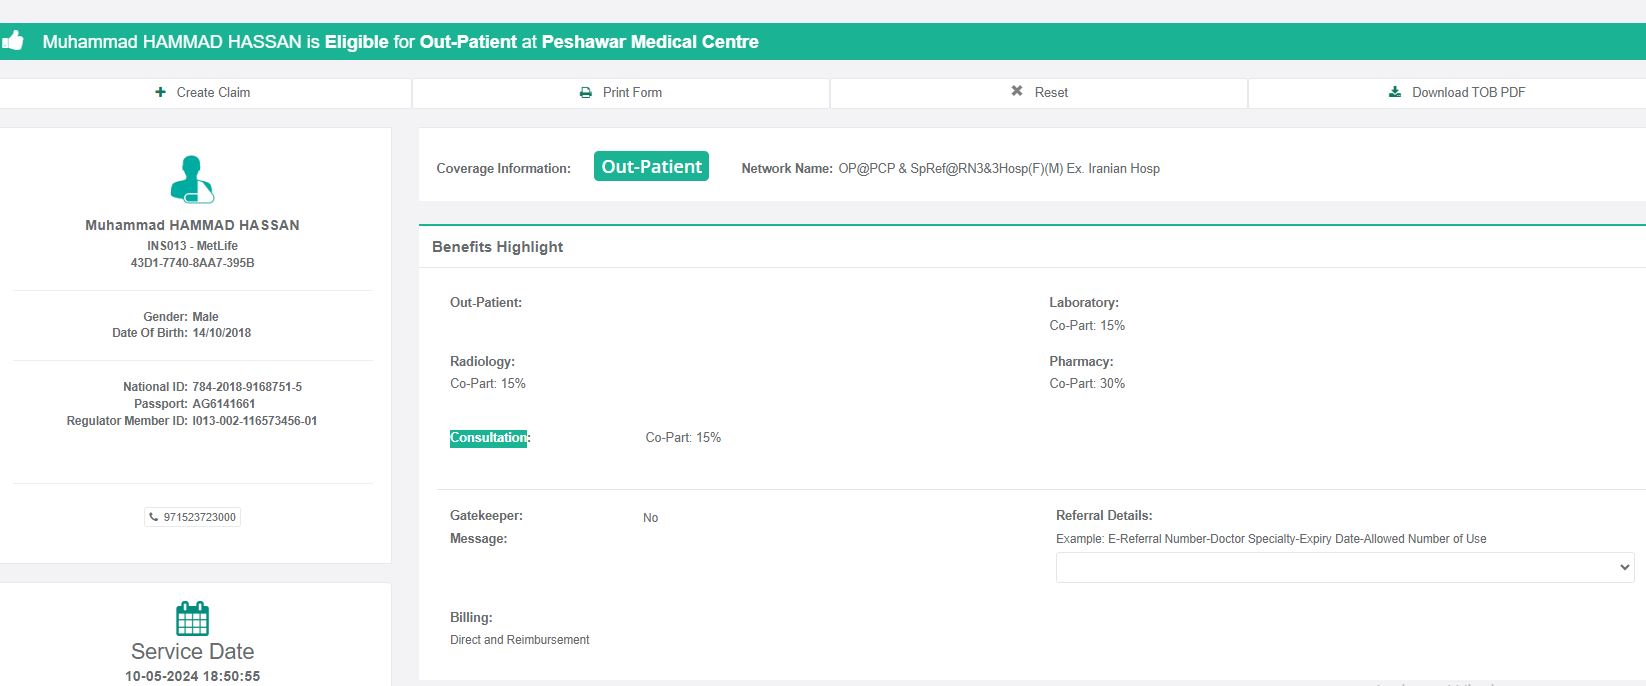Click the thumbs-up eligibility icon
1646x686 pixels.
tap(12, 41)
